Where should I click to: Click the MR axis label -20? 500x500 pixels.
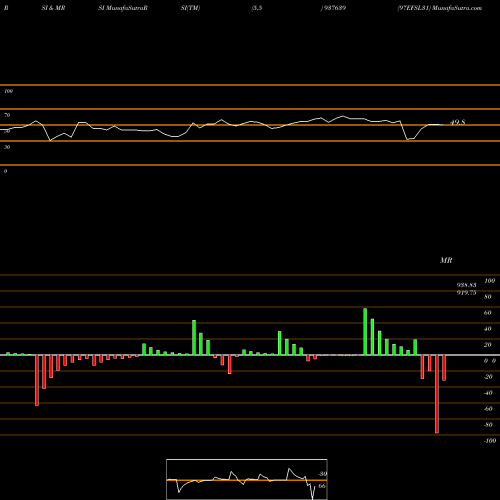tap(488, 377)
